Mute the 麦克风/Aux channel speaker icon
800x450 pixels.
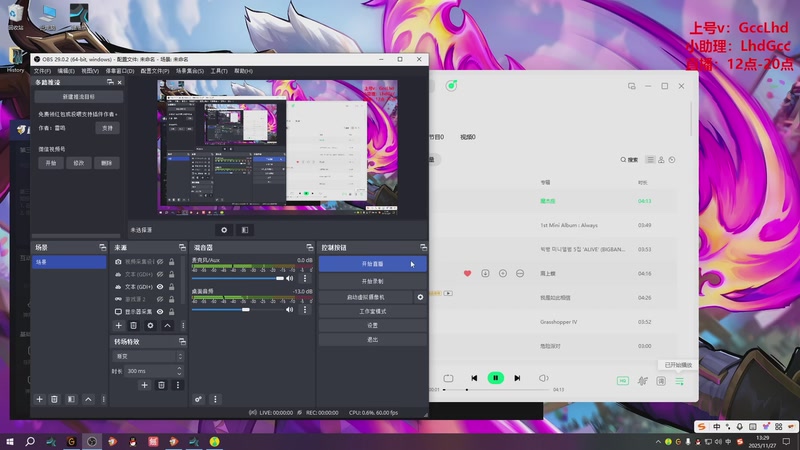click(290, 279)
